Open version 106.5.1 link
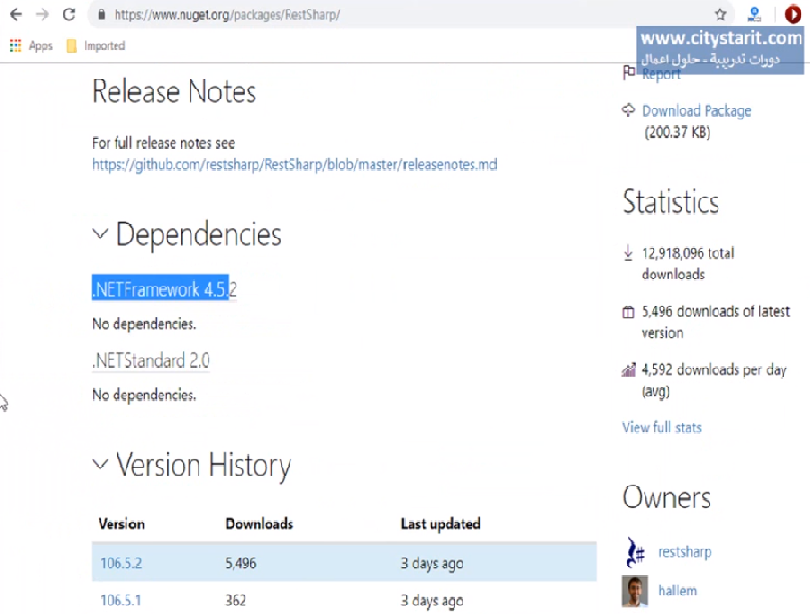The image size is (810, 614). [120, 601]
